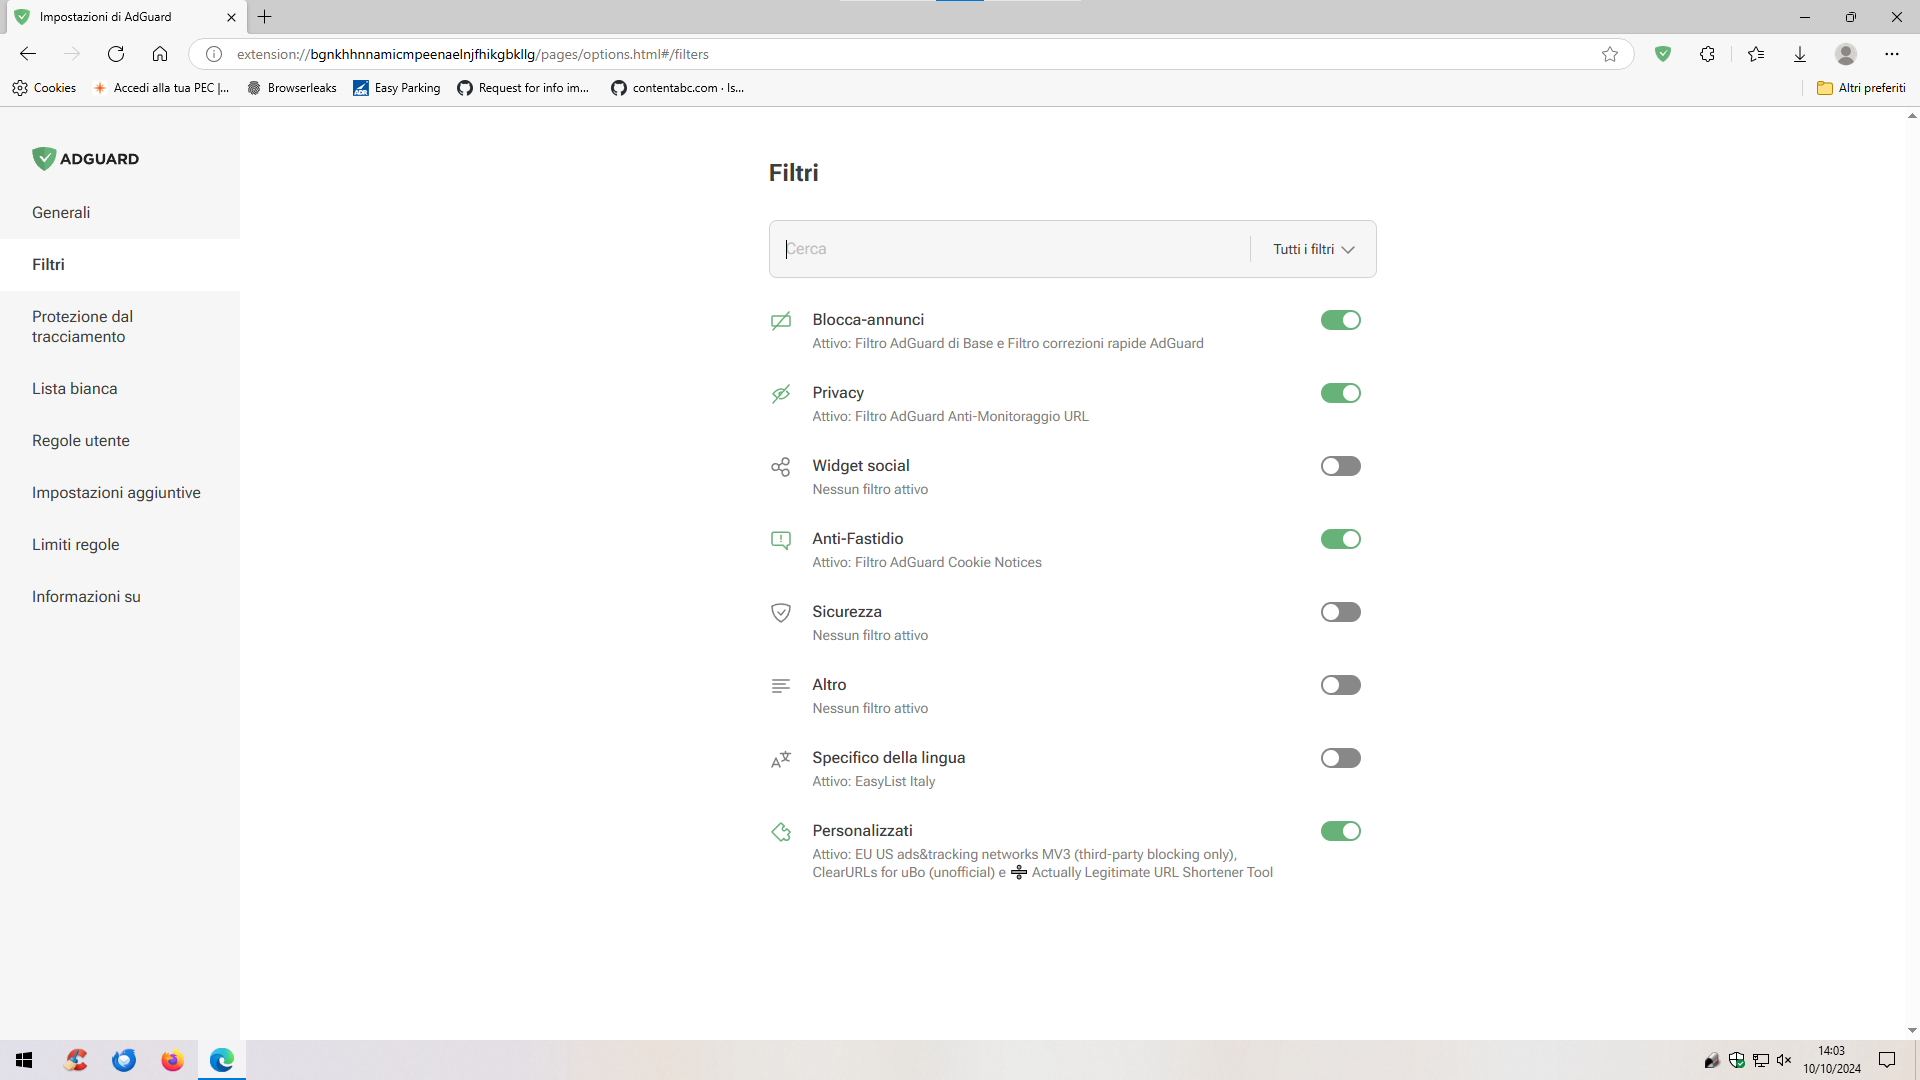
Task: Turn off the Anti-Fastidio toggle
Action: [x=1341, y=539]
